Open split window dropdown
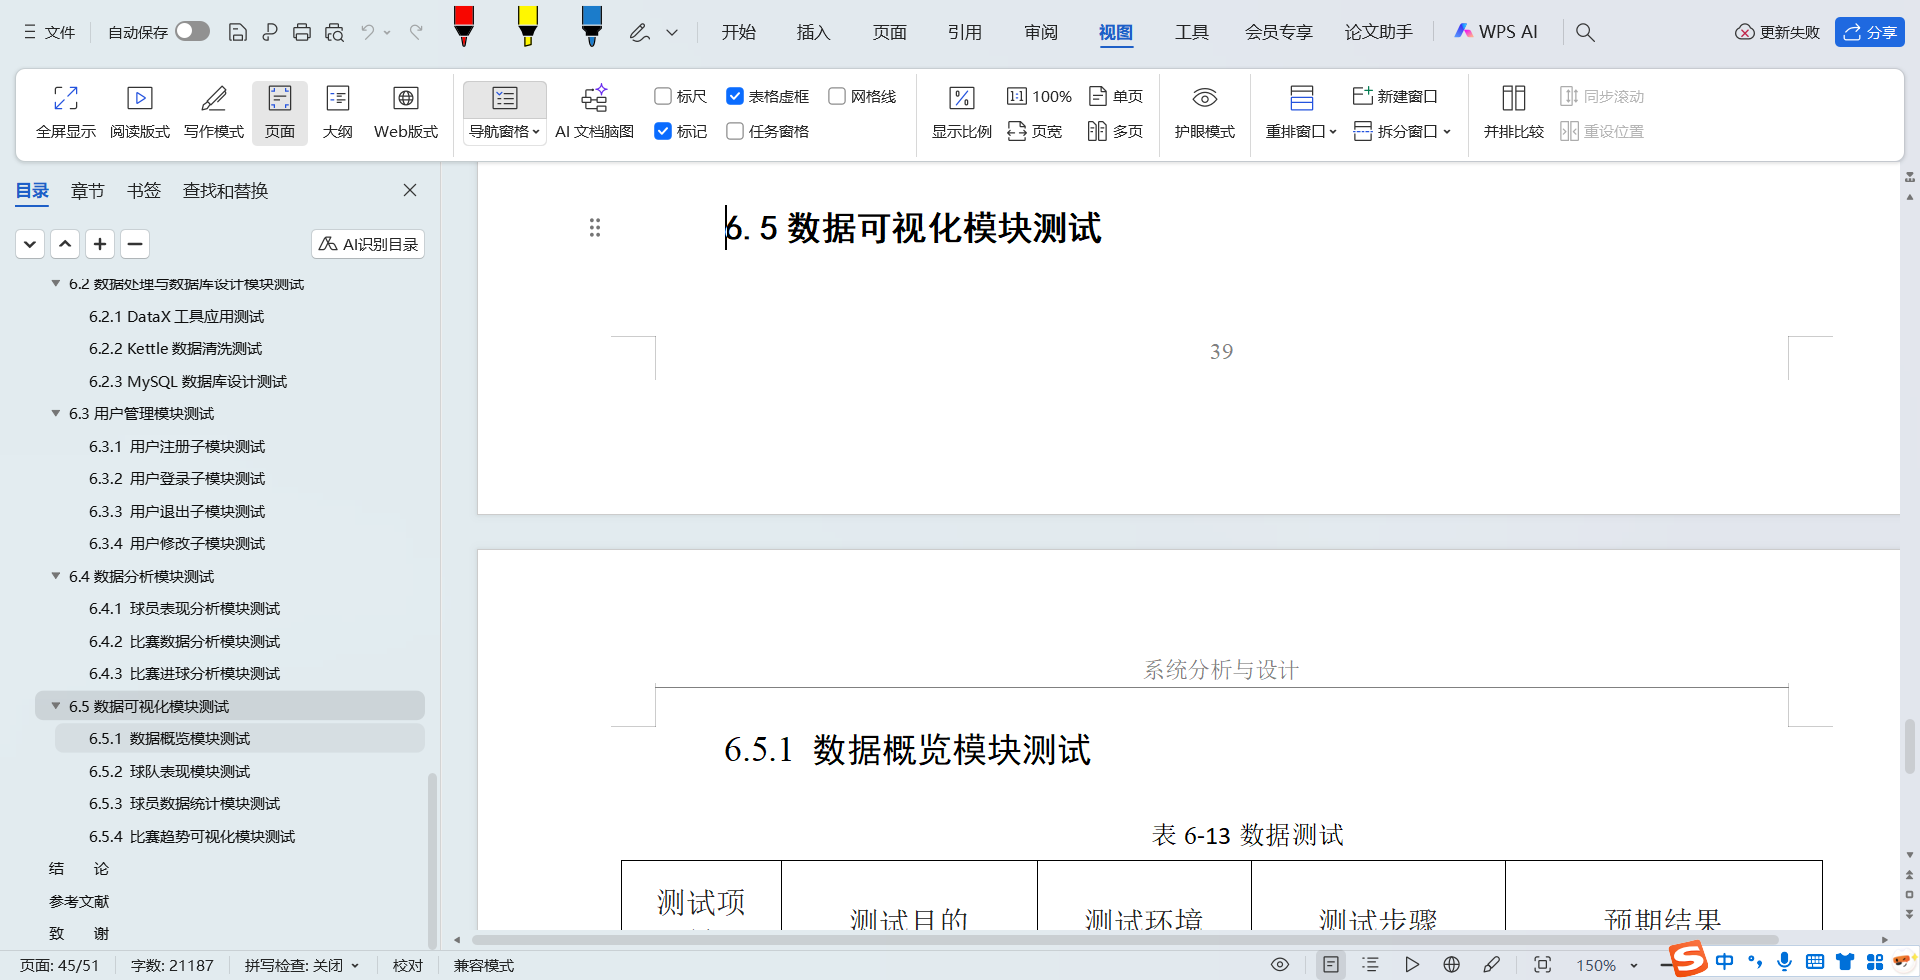 (x=1402, y=131)
